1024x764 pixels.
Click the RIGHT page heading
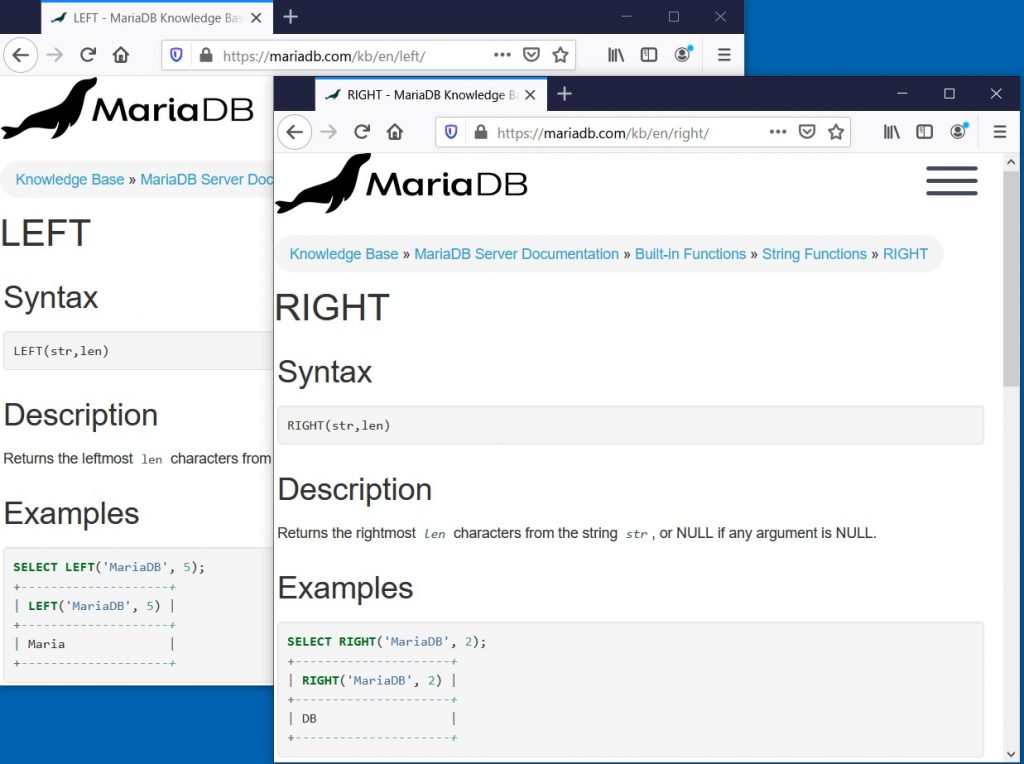point(332,308)
